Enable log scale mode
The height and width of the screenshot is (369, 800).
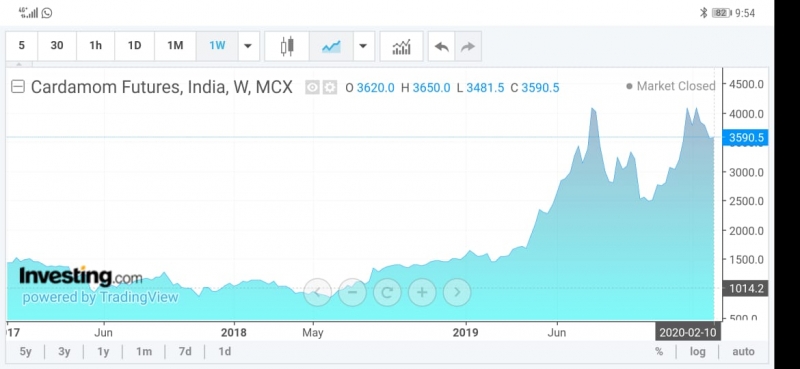coord(697,352)
